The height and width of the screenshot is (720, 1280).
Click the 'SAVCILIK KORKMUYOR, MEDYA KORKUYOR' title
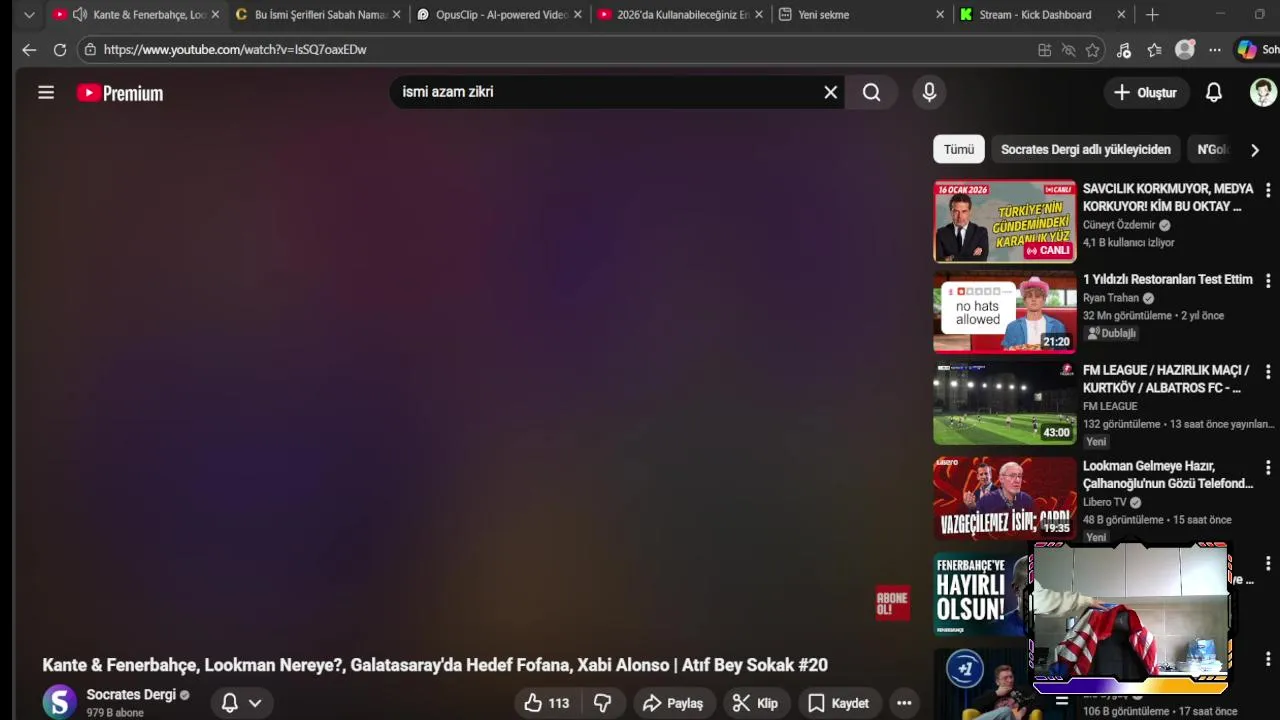coord(1167,197)
